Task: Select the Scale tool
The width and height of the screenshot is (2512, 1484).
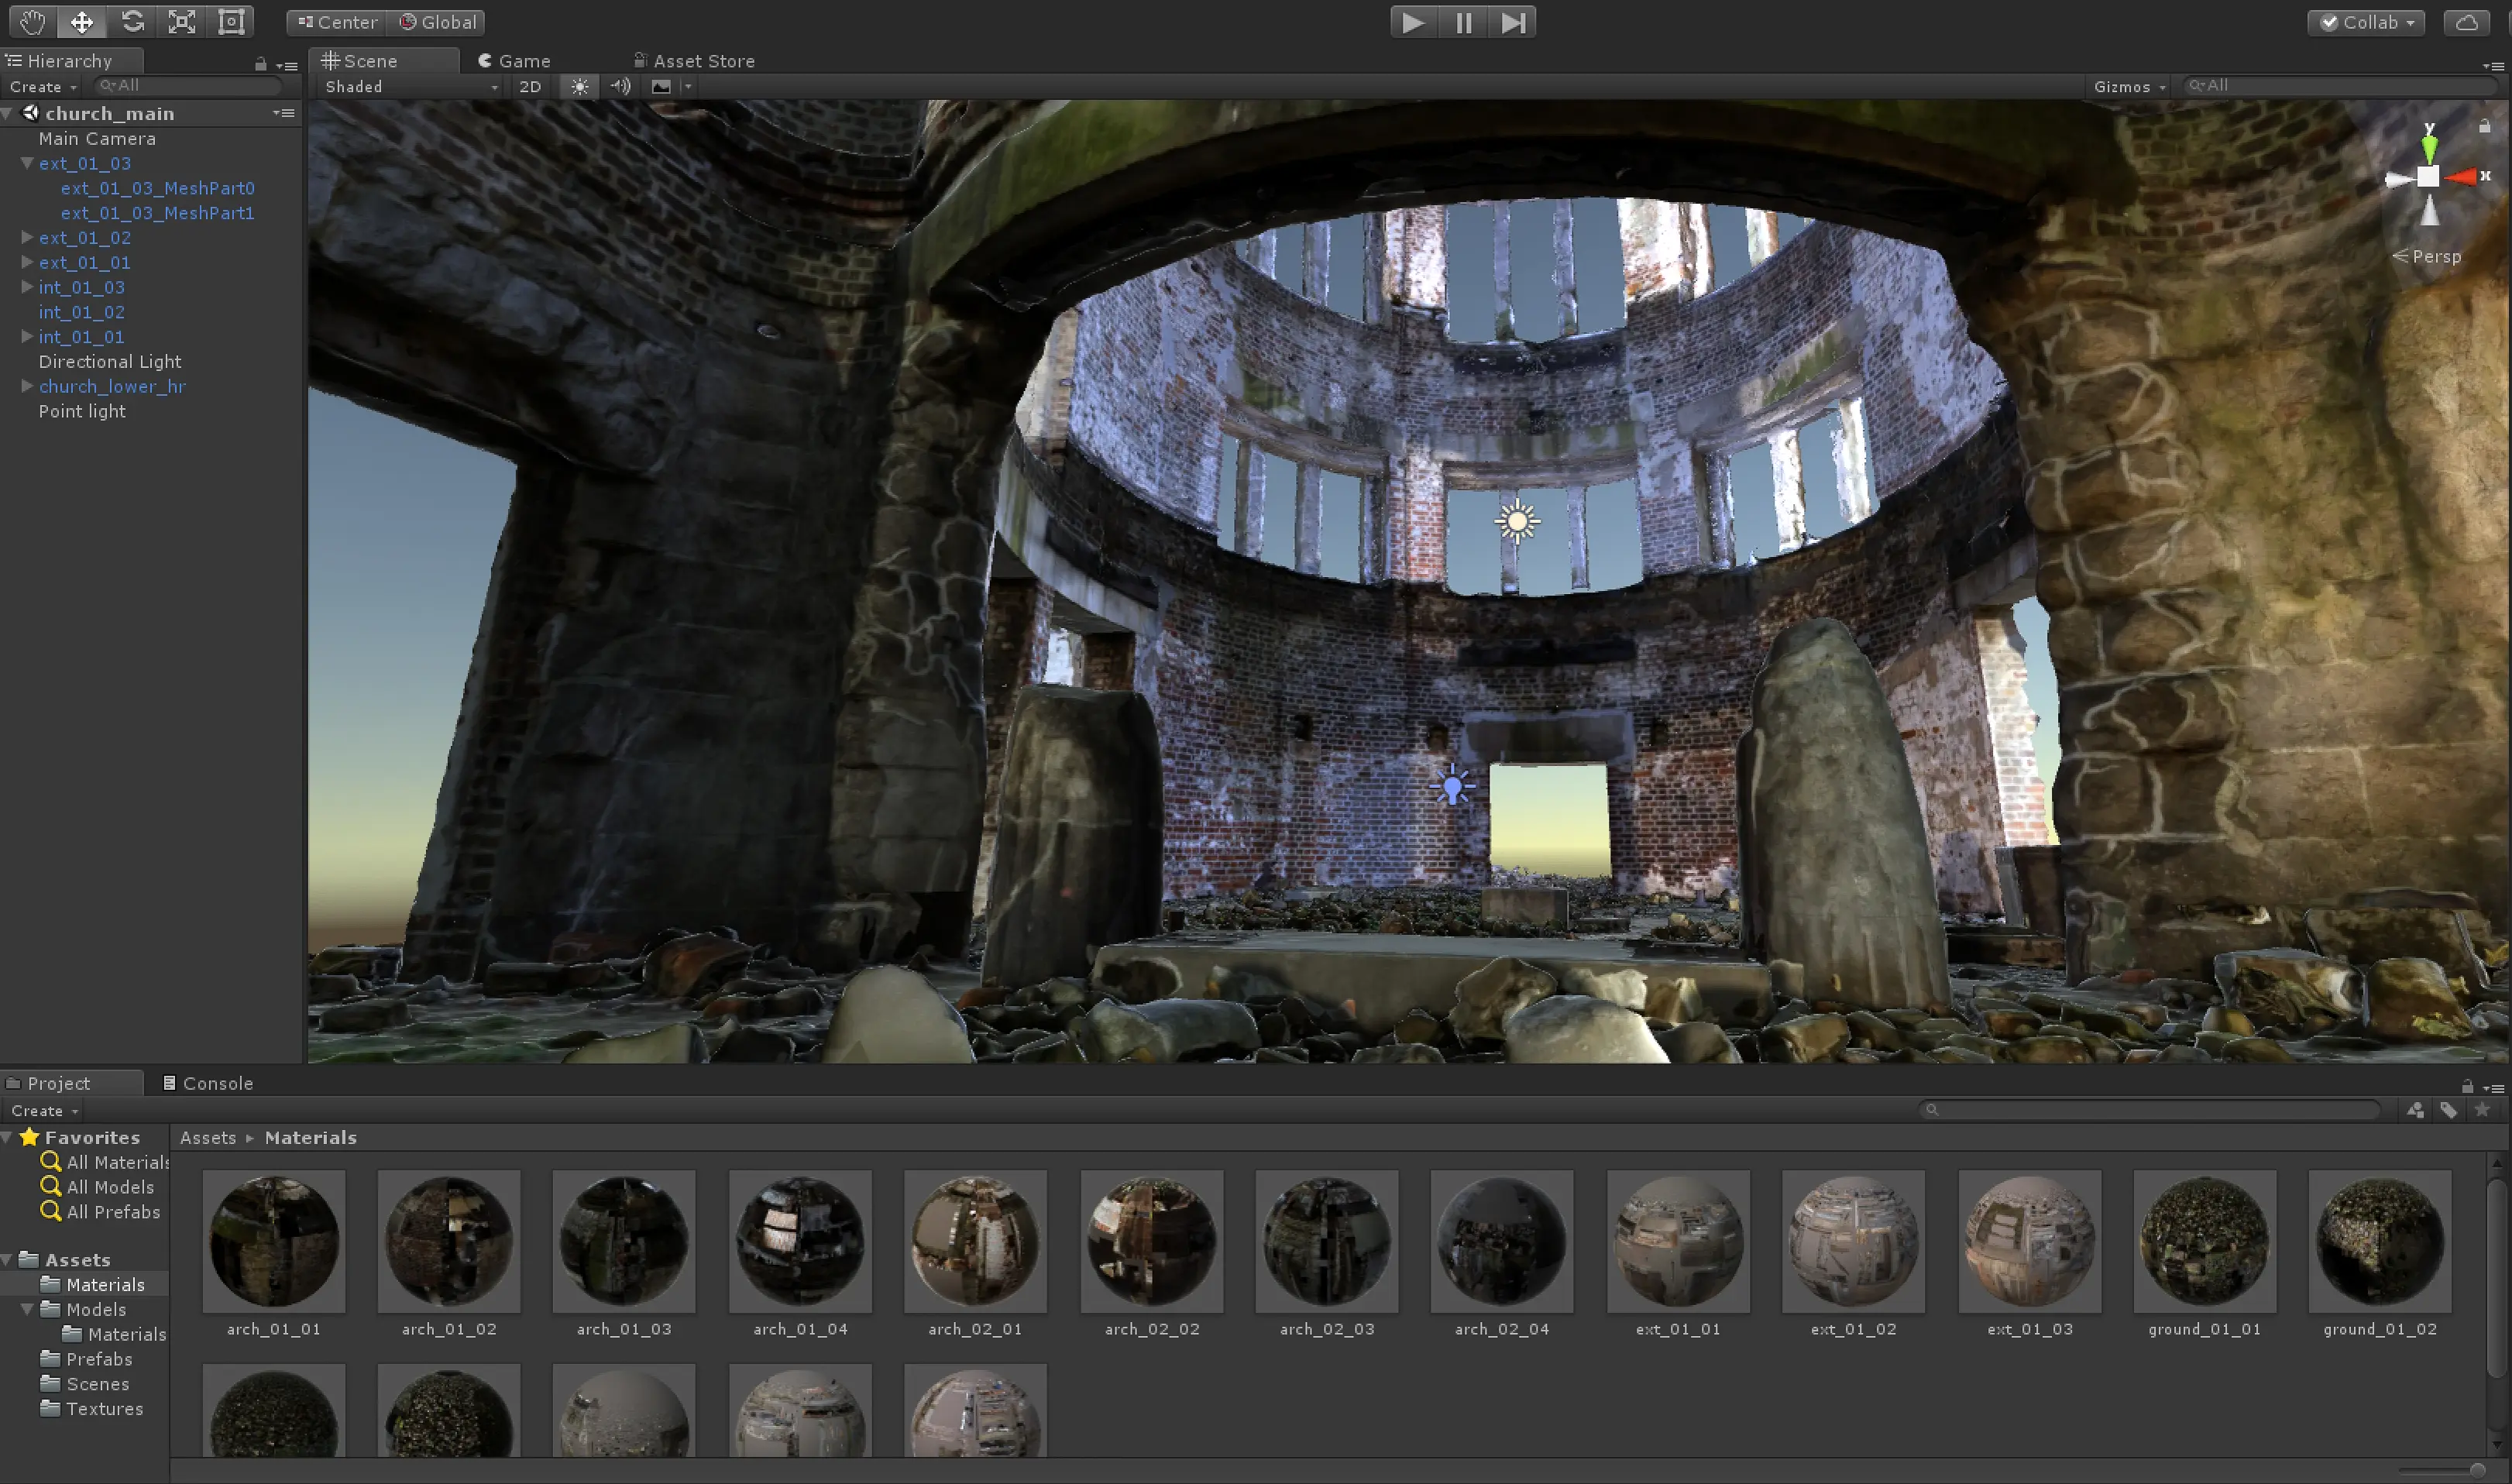Action: 181,22
